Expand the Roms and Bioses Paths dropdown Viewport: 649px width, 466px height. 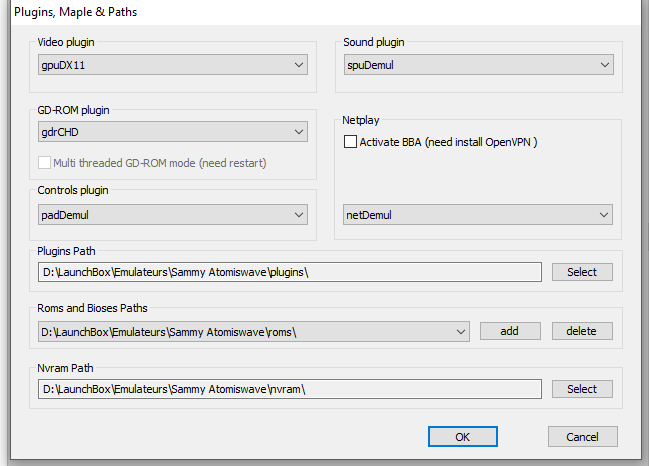[254, 331]
